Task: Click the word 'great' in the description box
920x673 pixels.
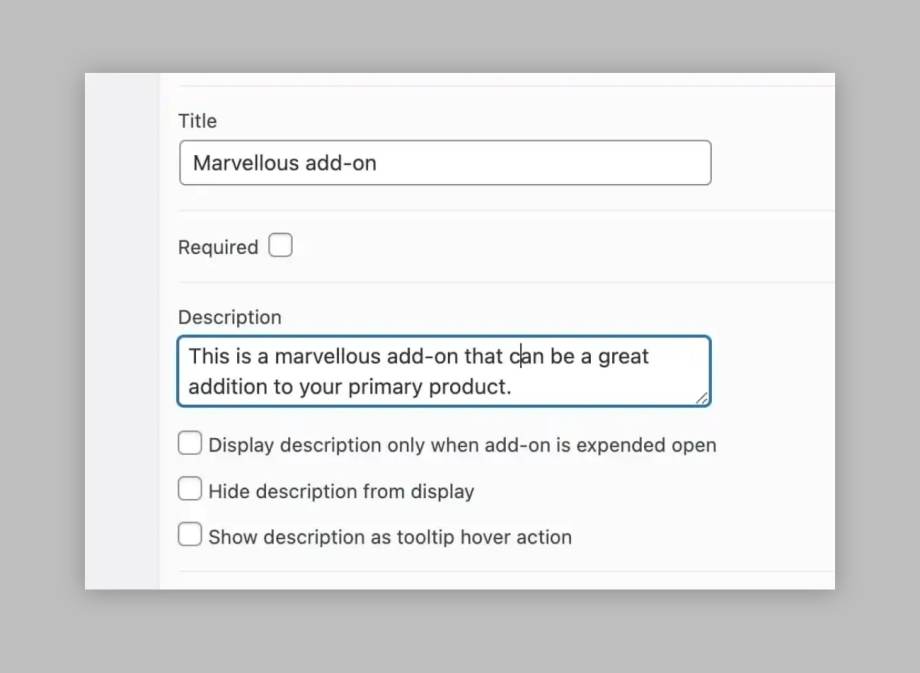Action: tap(623, 357)
